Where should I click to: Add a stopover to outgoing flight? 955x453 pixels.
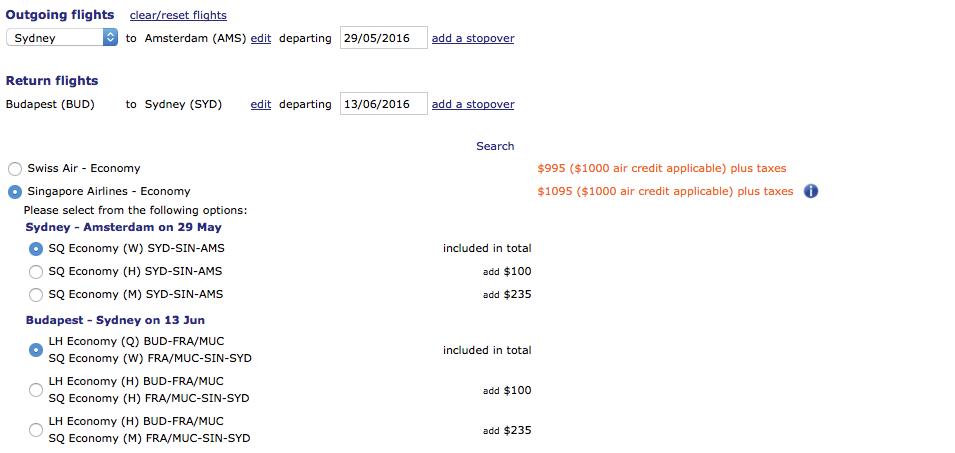point(473,38)
